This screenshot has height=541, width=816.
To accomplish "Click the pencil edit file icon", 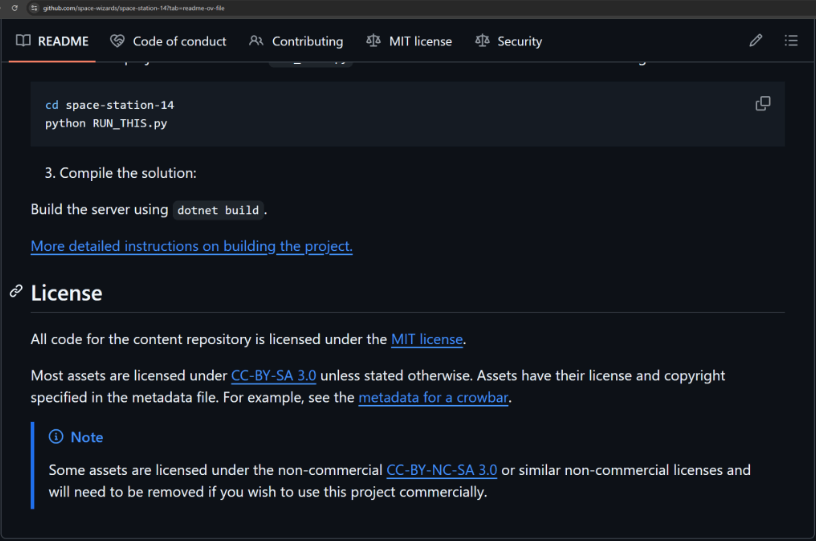I will point(756,41).
